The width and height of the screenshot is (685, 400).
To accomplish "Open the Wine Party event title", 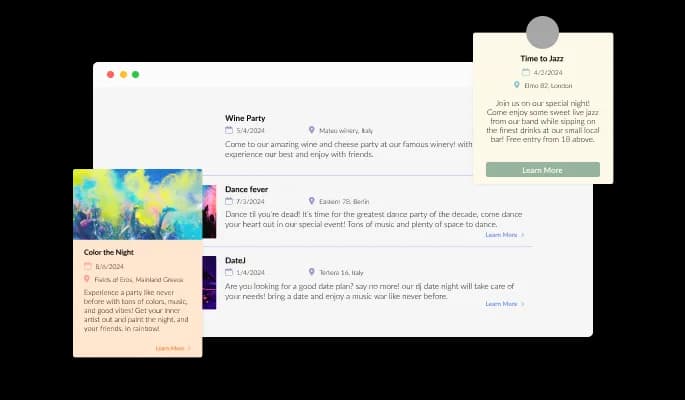I will coord(245,118).
